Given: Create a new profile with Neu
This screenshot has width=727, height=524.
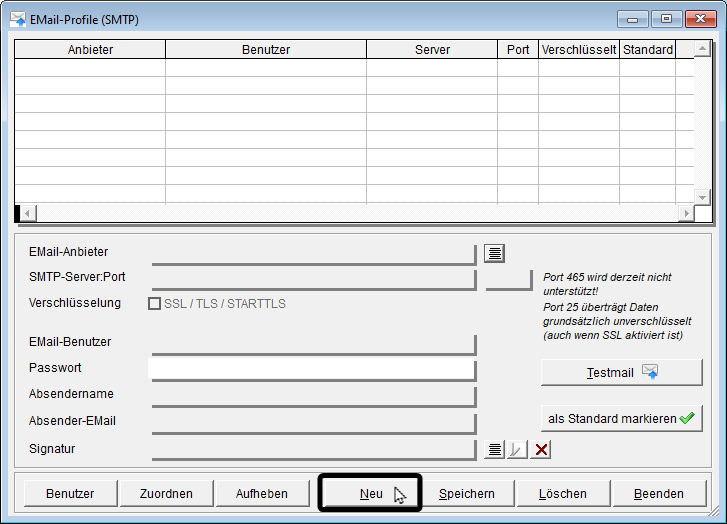Looking at the screenshot, I should pyautogui.click(x=370, y=493).
